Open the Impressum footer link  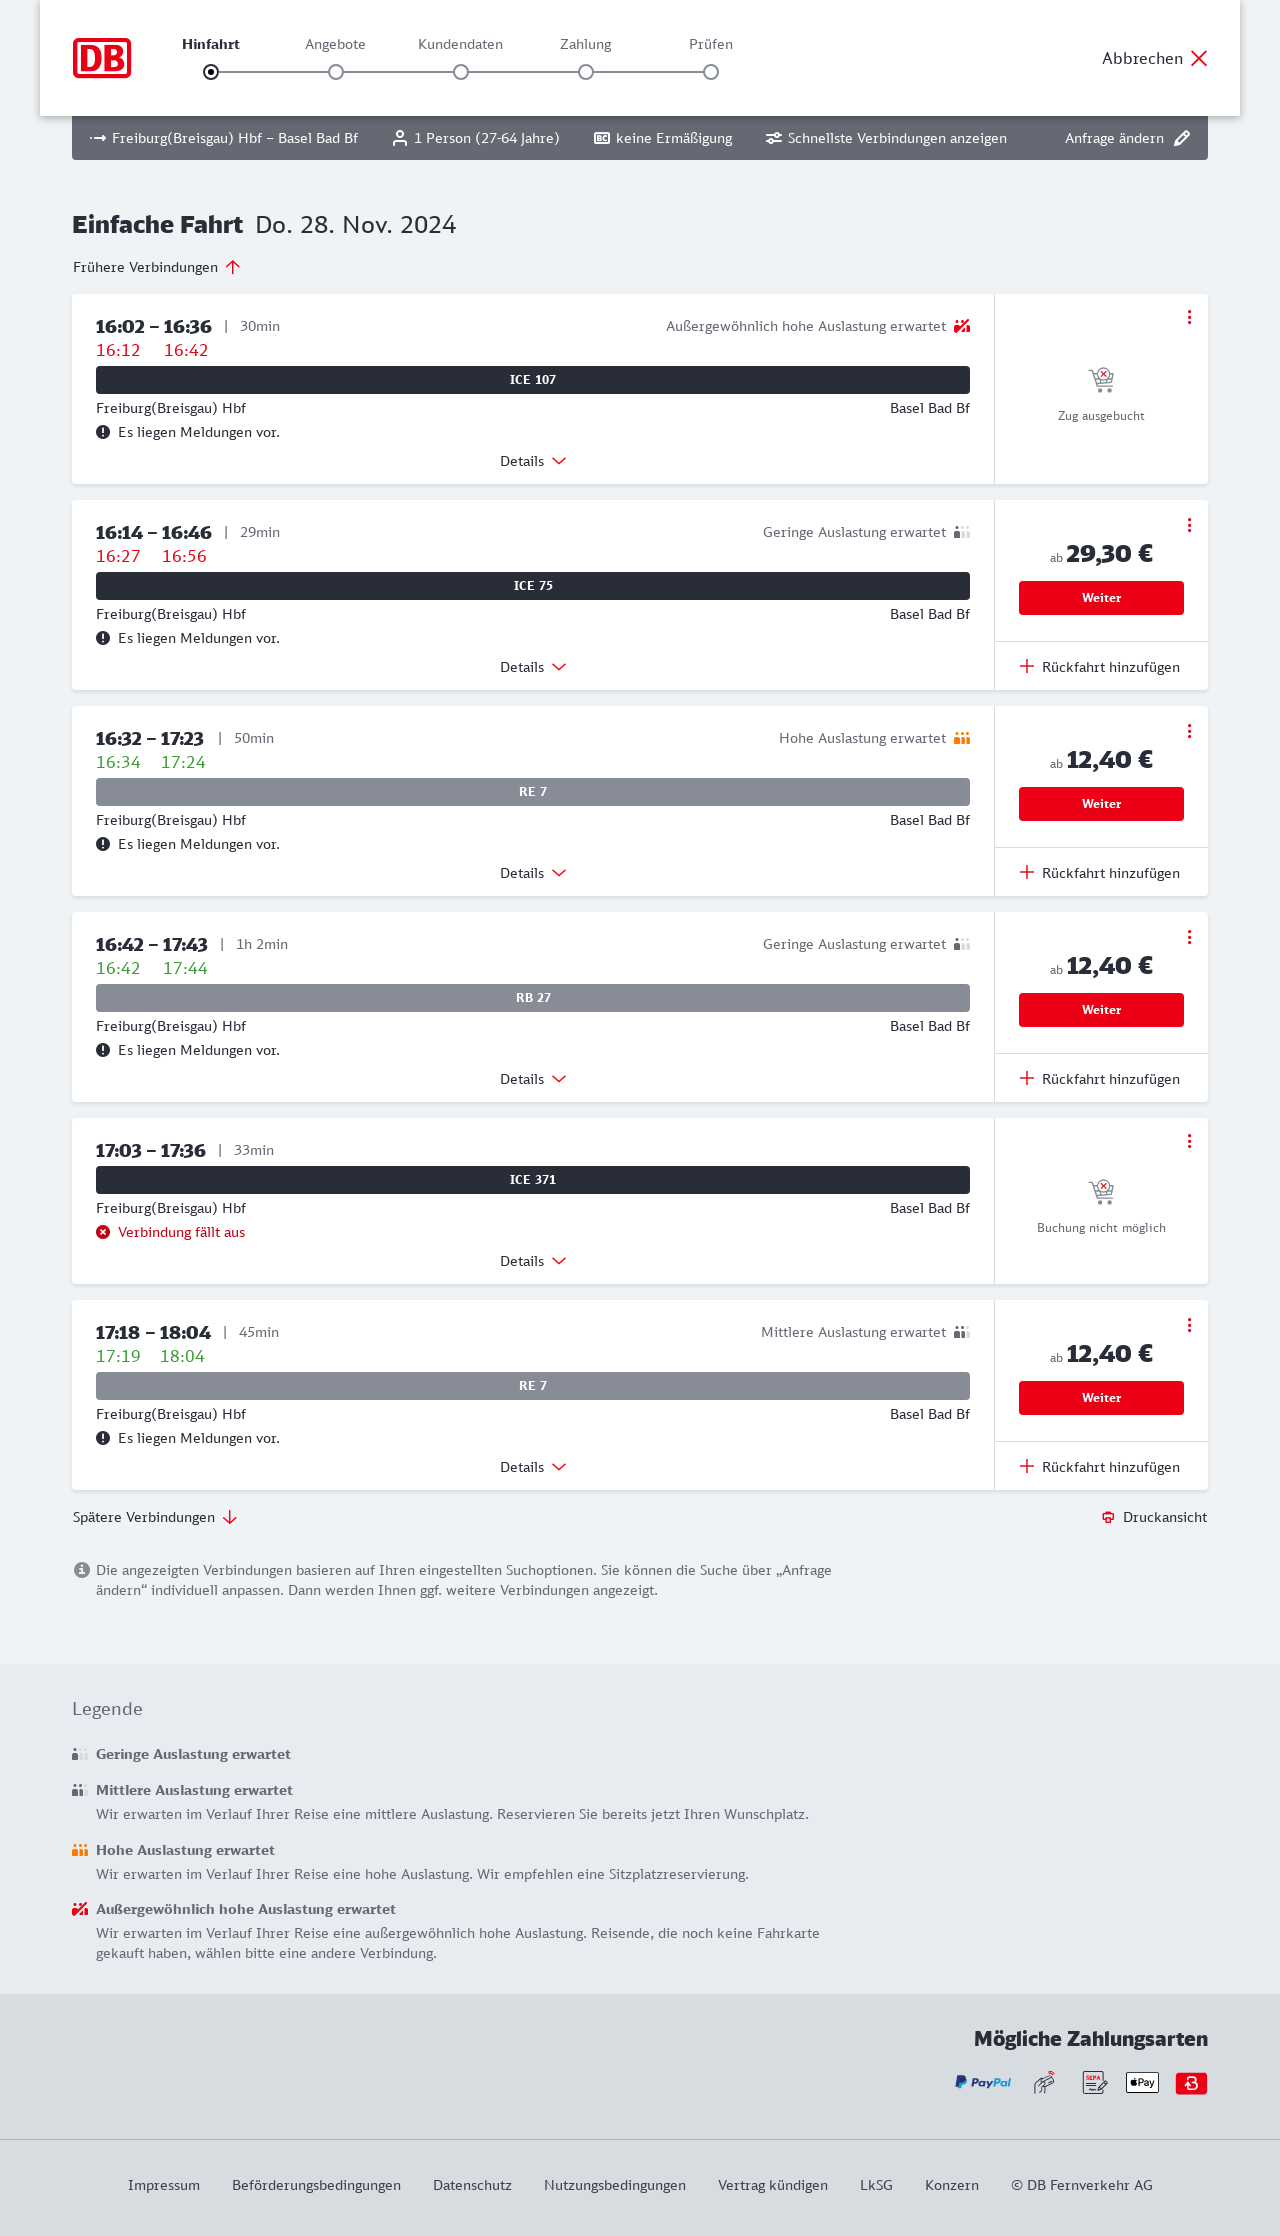(x=164, y=2185)
